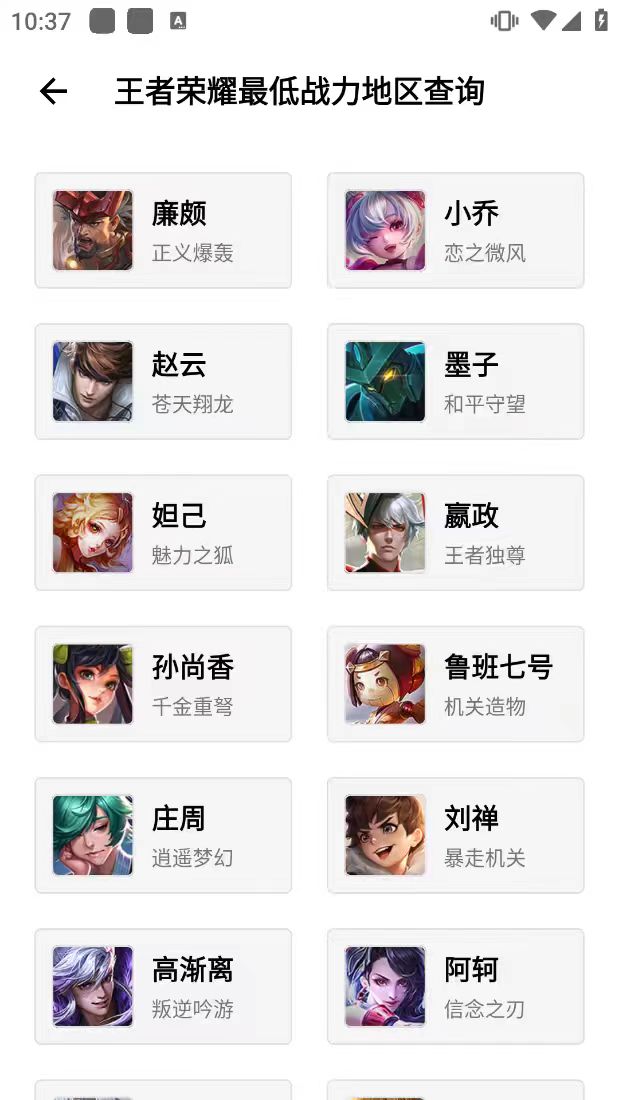
Task: Open the 廉颇 hero avatar
Action: [93, 230]
